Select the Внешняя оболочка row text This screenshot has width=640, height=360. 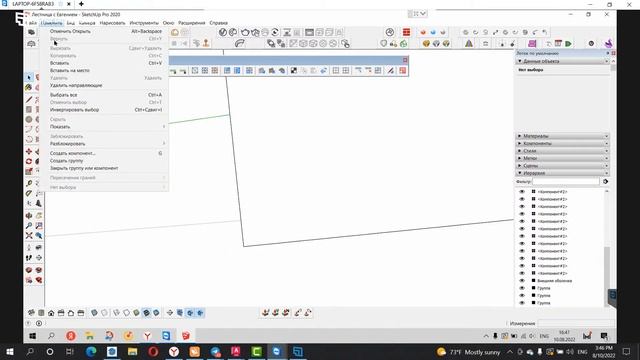pos(554,281)
